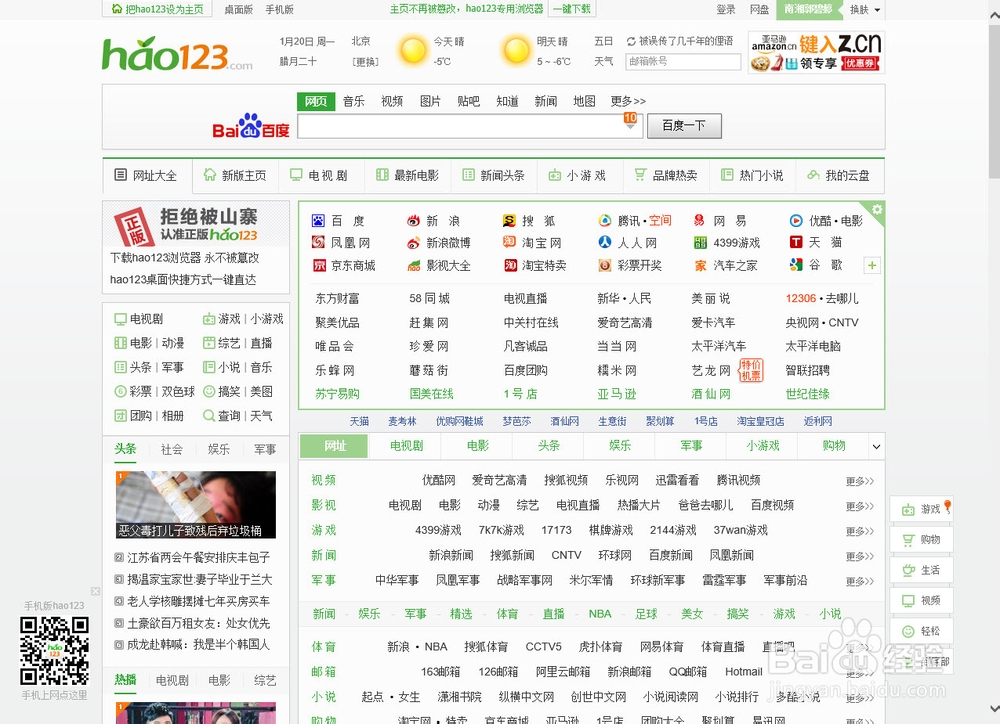Add a site with the green plus icon
Viewport: 1000px width, 724px height.
(871, 265)
